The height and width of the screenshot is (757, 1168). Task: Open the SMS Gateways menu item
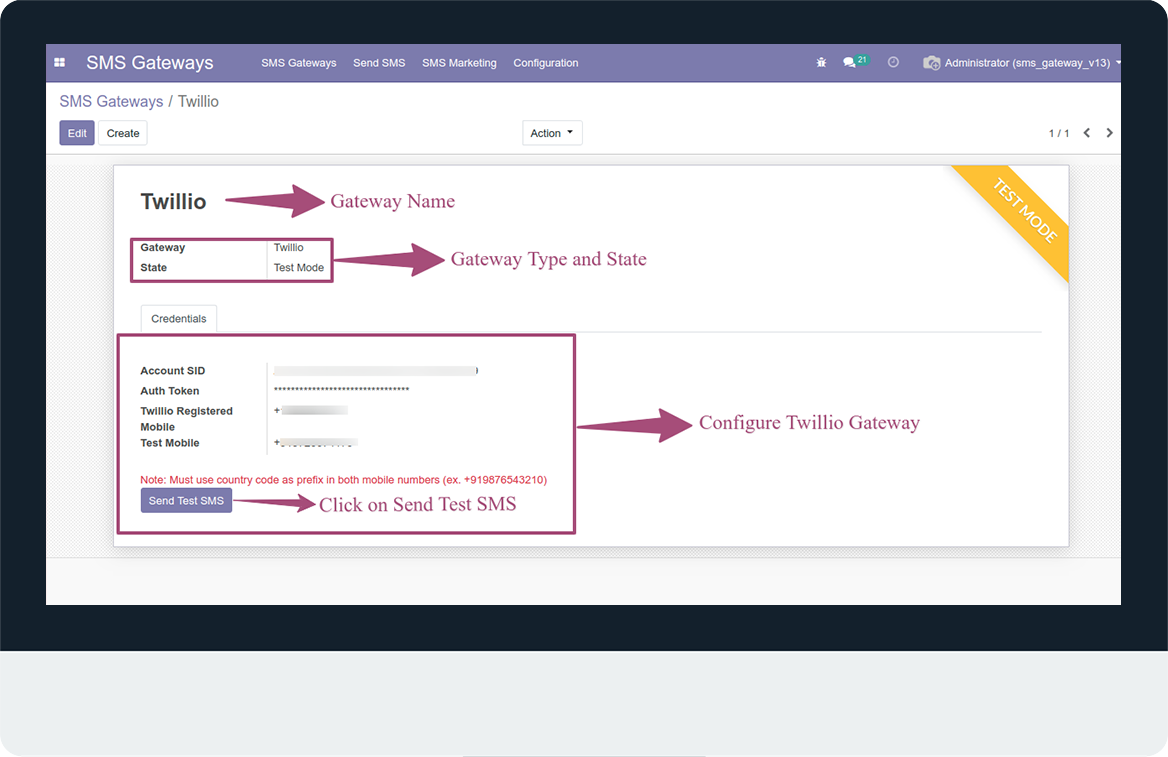299,63
